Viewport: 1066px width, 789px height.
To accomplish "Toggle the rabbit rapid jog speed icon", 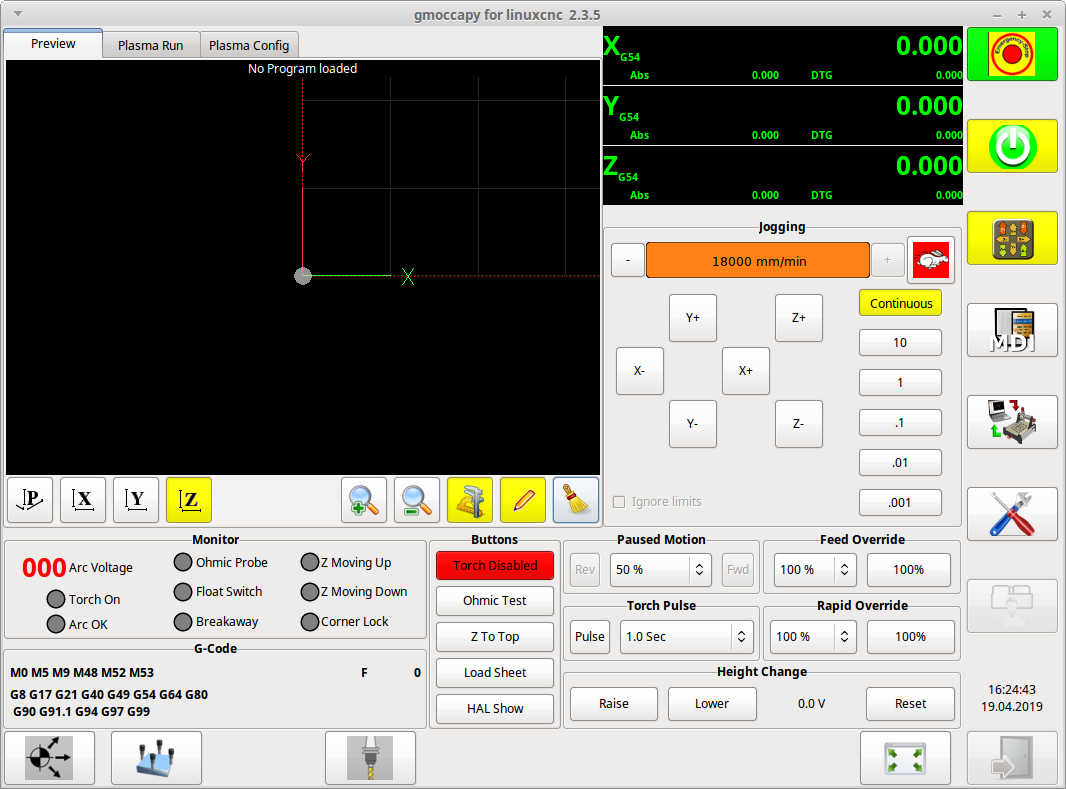I will tap(931, 260).
